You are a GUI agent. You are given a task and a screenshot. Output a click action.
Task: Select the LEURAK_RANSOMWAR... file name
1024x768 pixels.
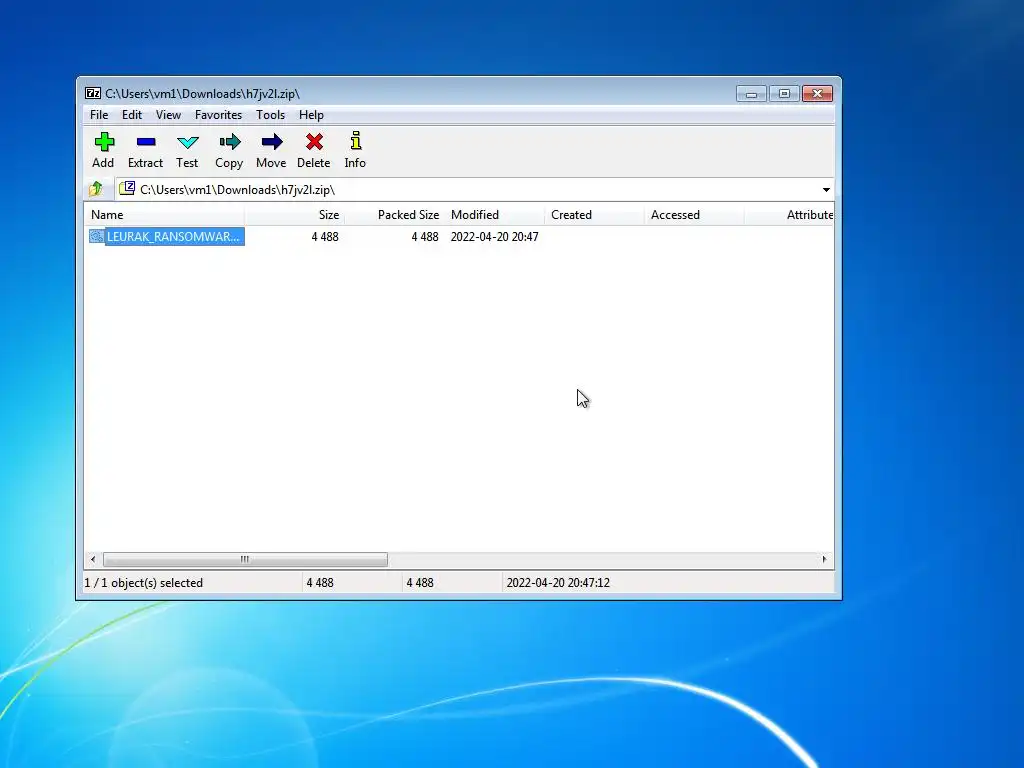pos(174,236)
